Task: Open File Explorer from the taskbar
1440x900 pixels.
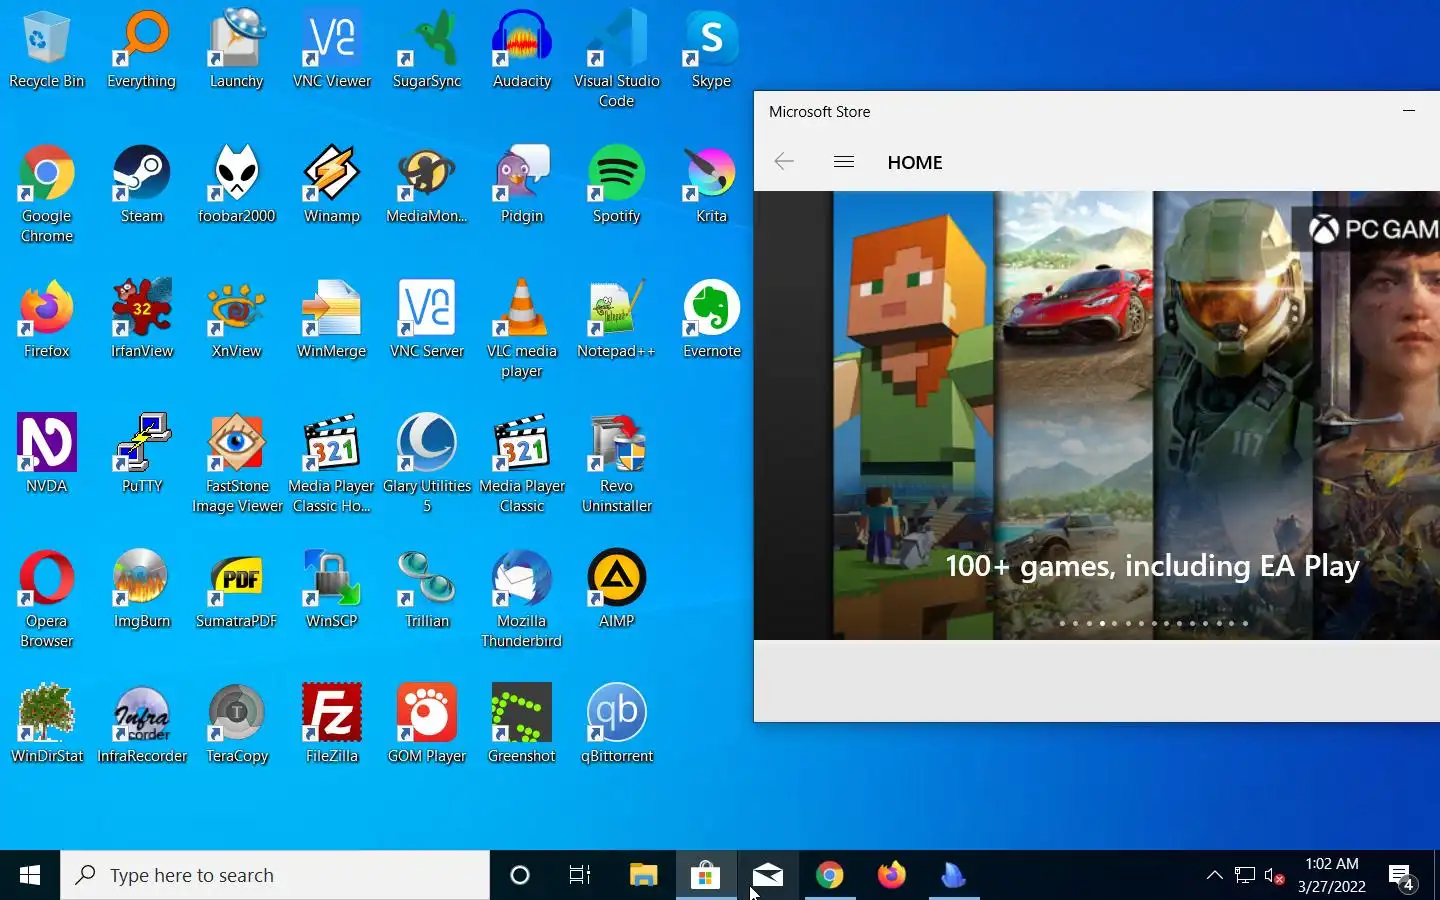Action: (643, 875)
